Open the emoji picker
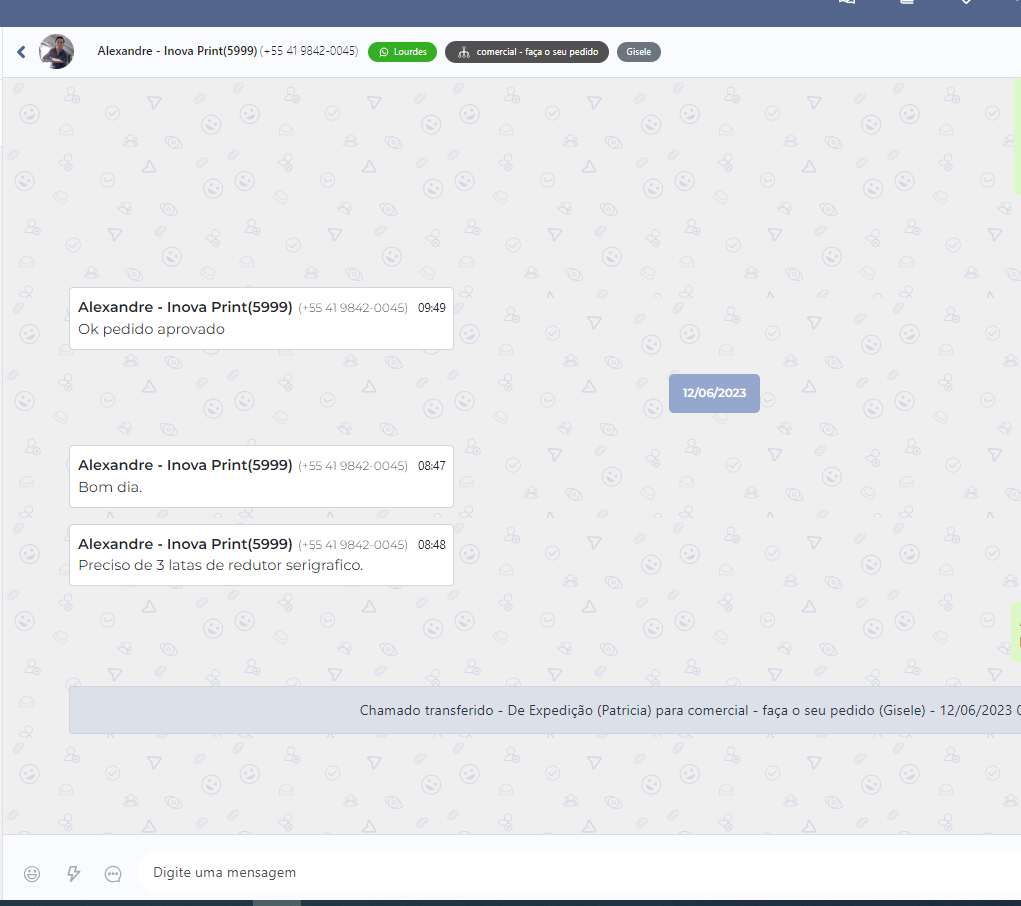This screenshot has height=906, width=1021. (32, 873)
